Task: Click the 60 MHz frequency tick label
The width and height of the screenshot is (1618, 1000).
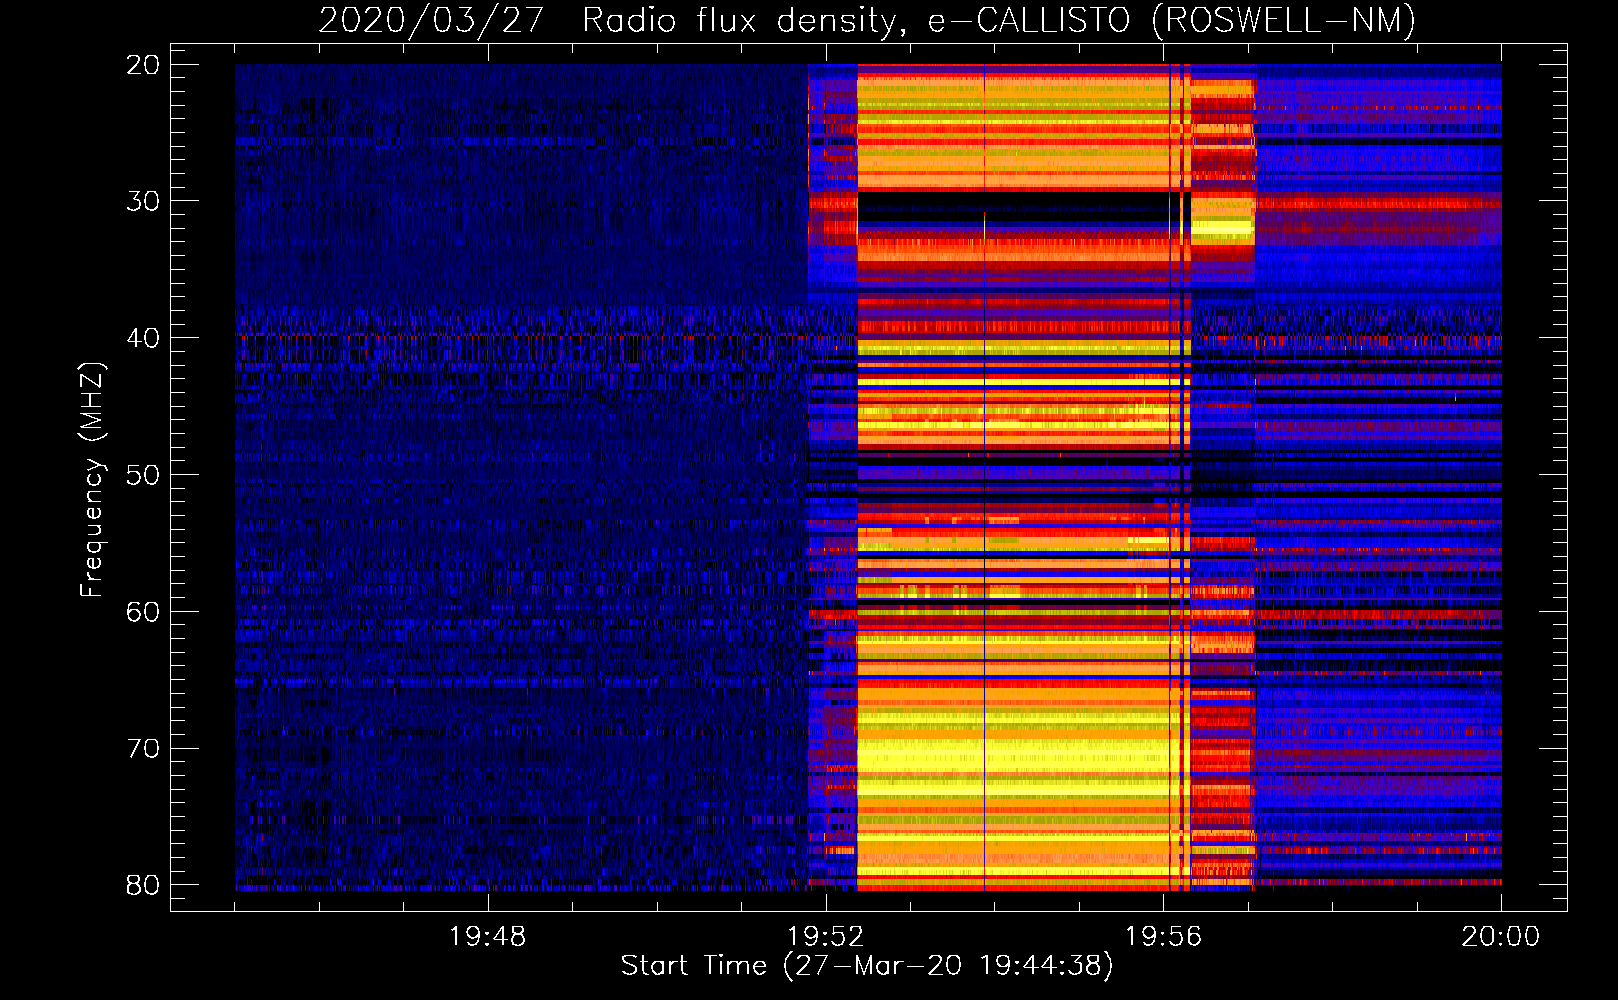Action: point(143,612)
